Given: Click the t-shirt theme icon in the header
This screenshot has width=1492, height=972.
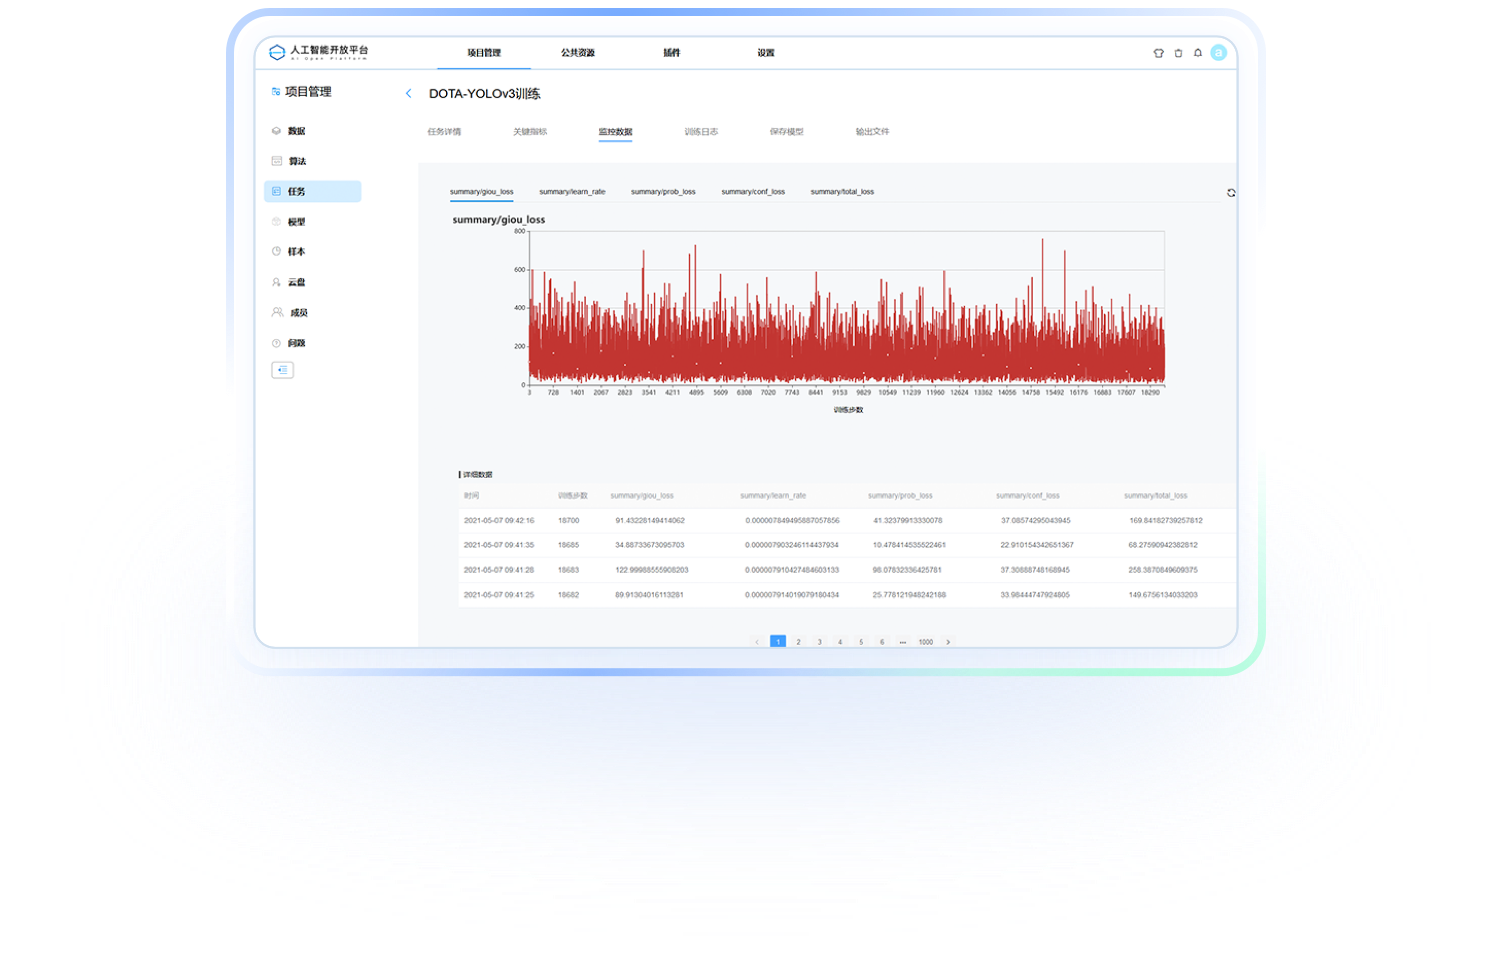Looking at the screenshot, I should (1159, 53).
